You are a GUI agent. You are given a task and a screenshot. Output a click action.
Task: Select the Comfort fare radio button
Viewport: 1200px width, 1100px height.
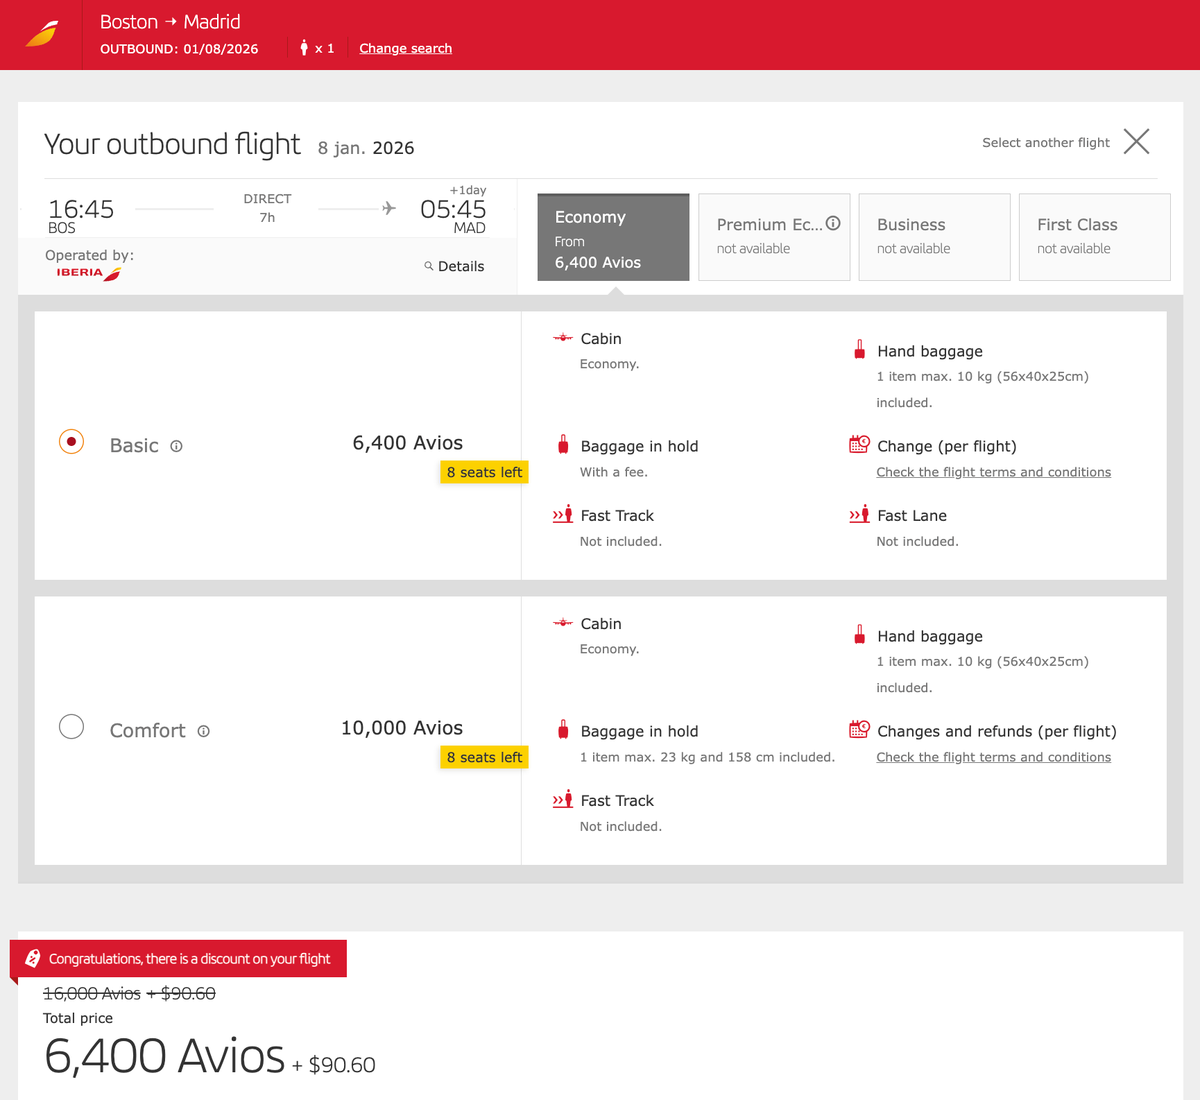click(x=71, y=726)
